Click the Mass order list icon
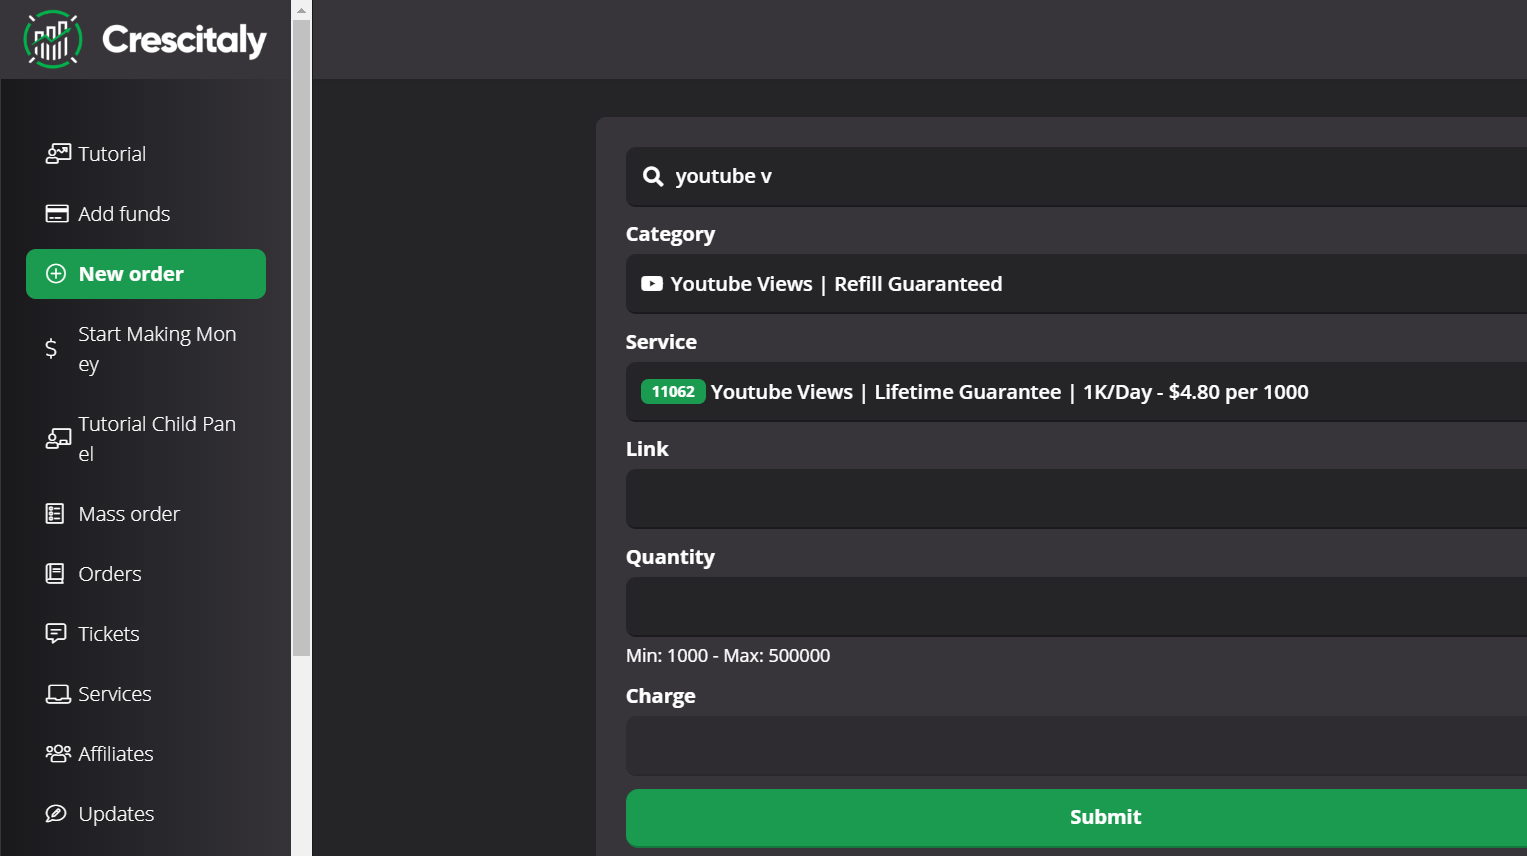Viewport: 1527px width, 856px height. [55, 514]
